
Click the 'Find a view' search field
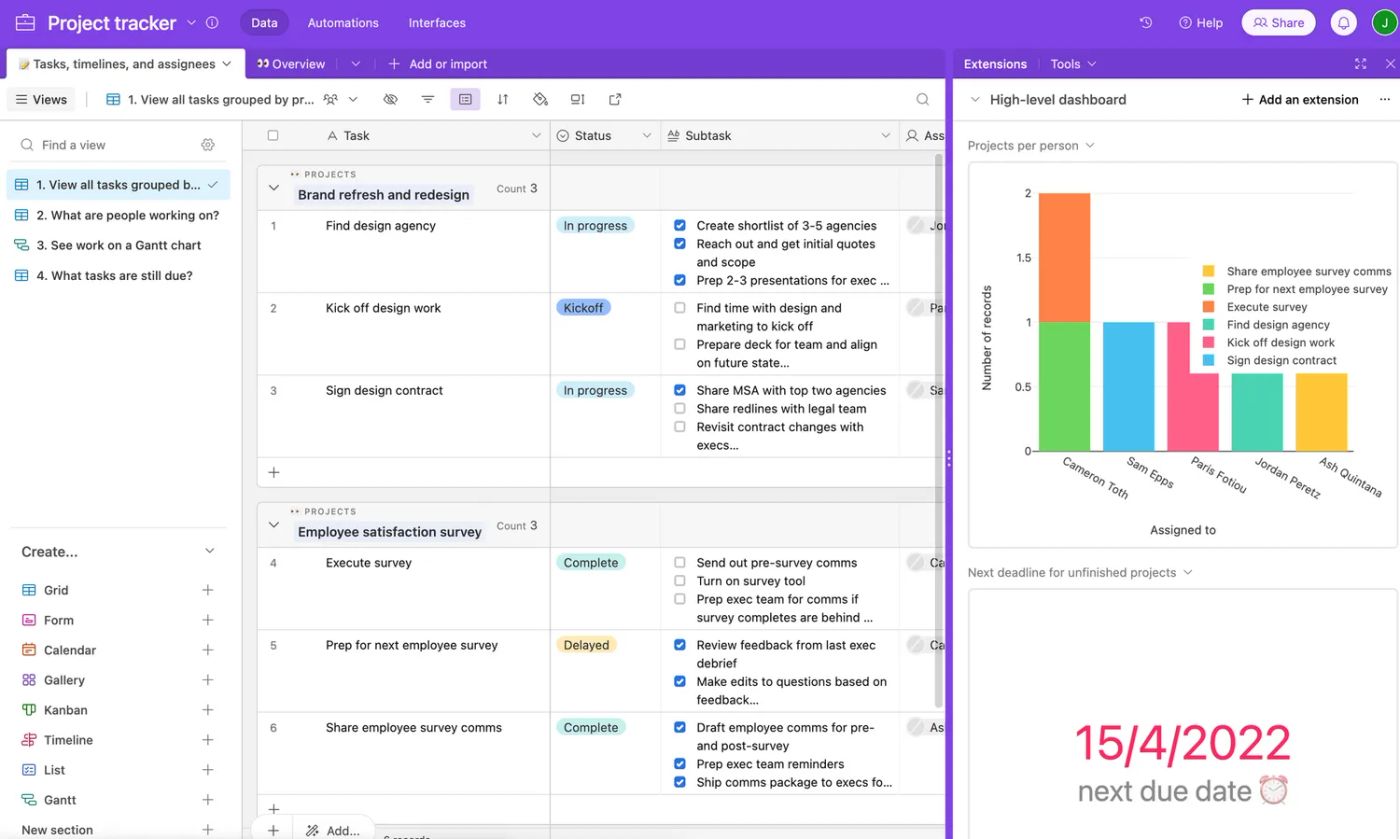73,144
